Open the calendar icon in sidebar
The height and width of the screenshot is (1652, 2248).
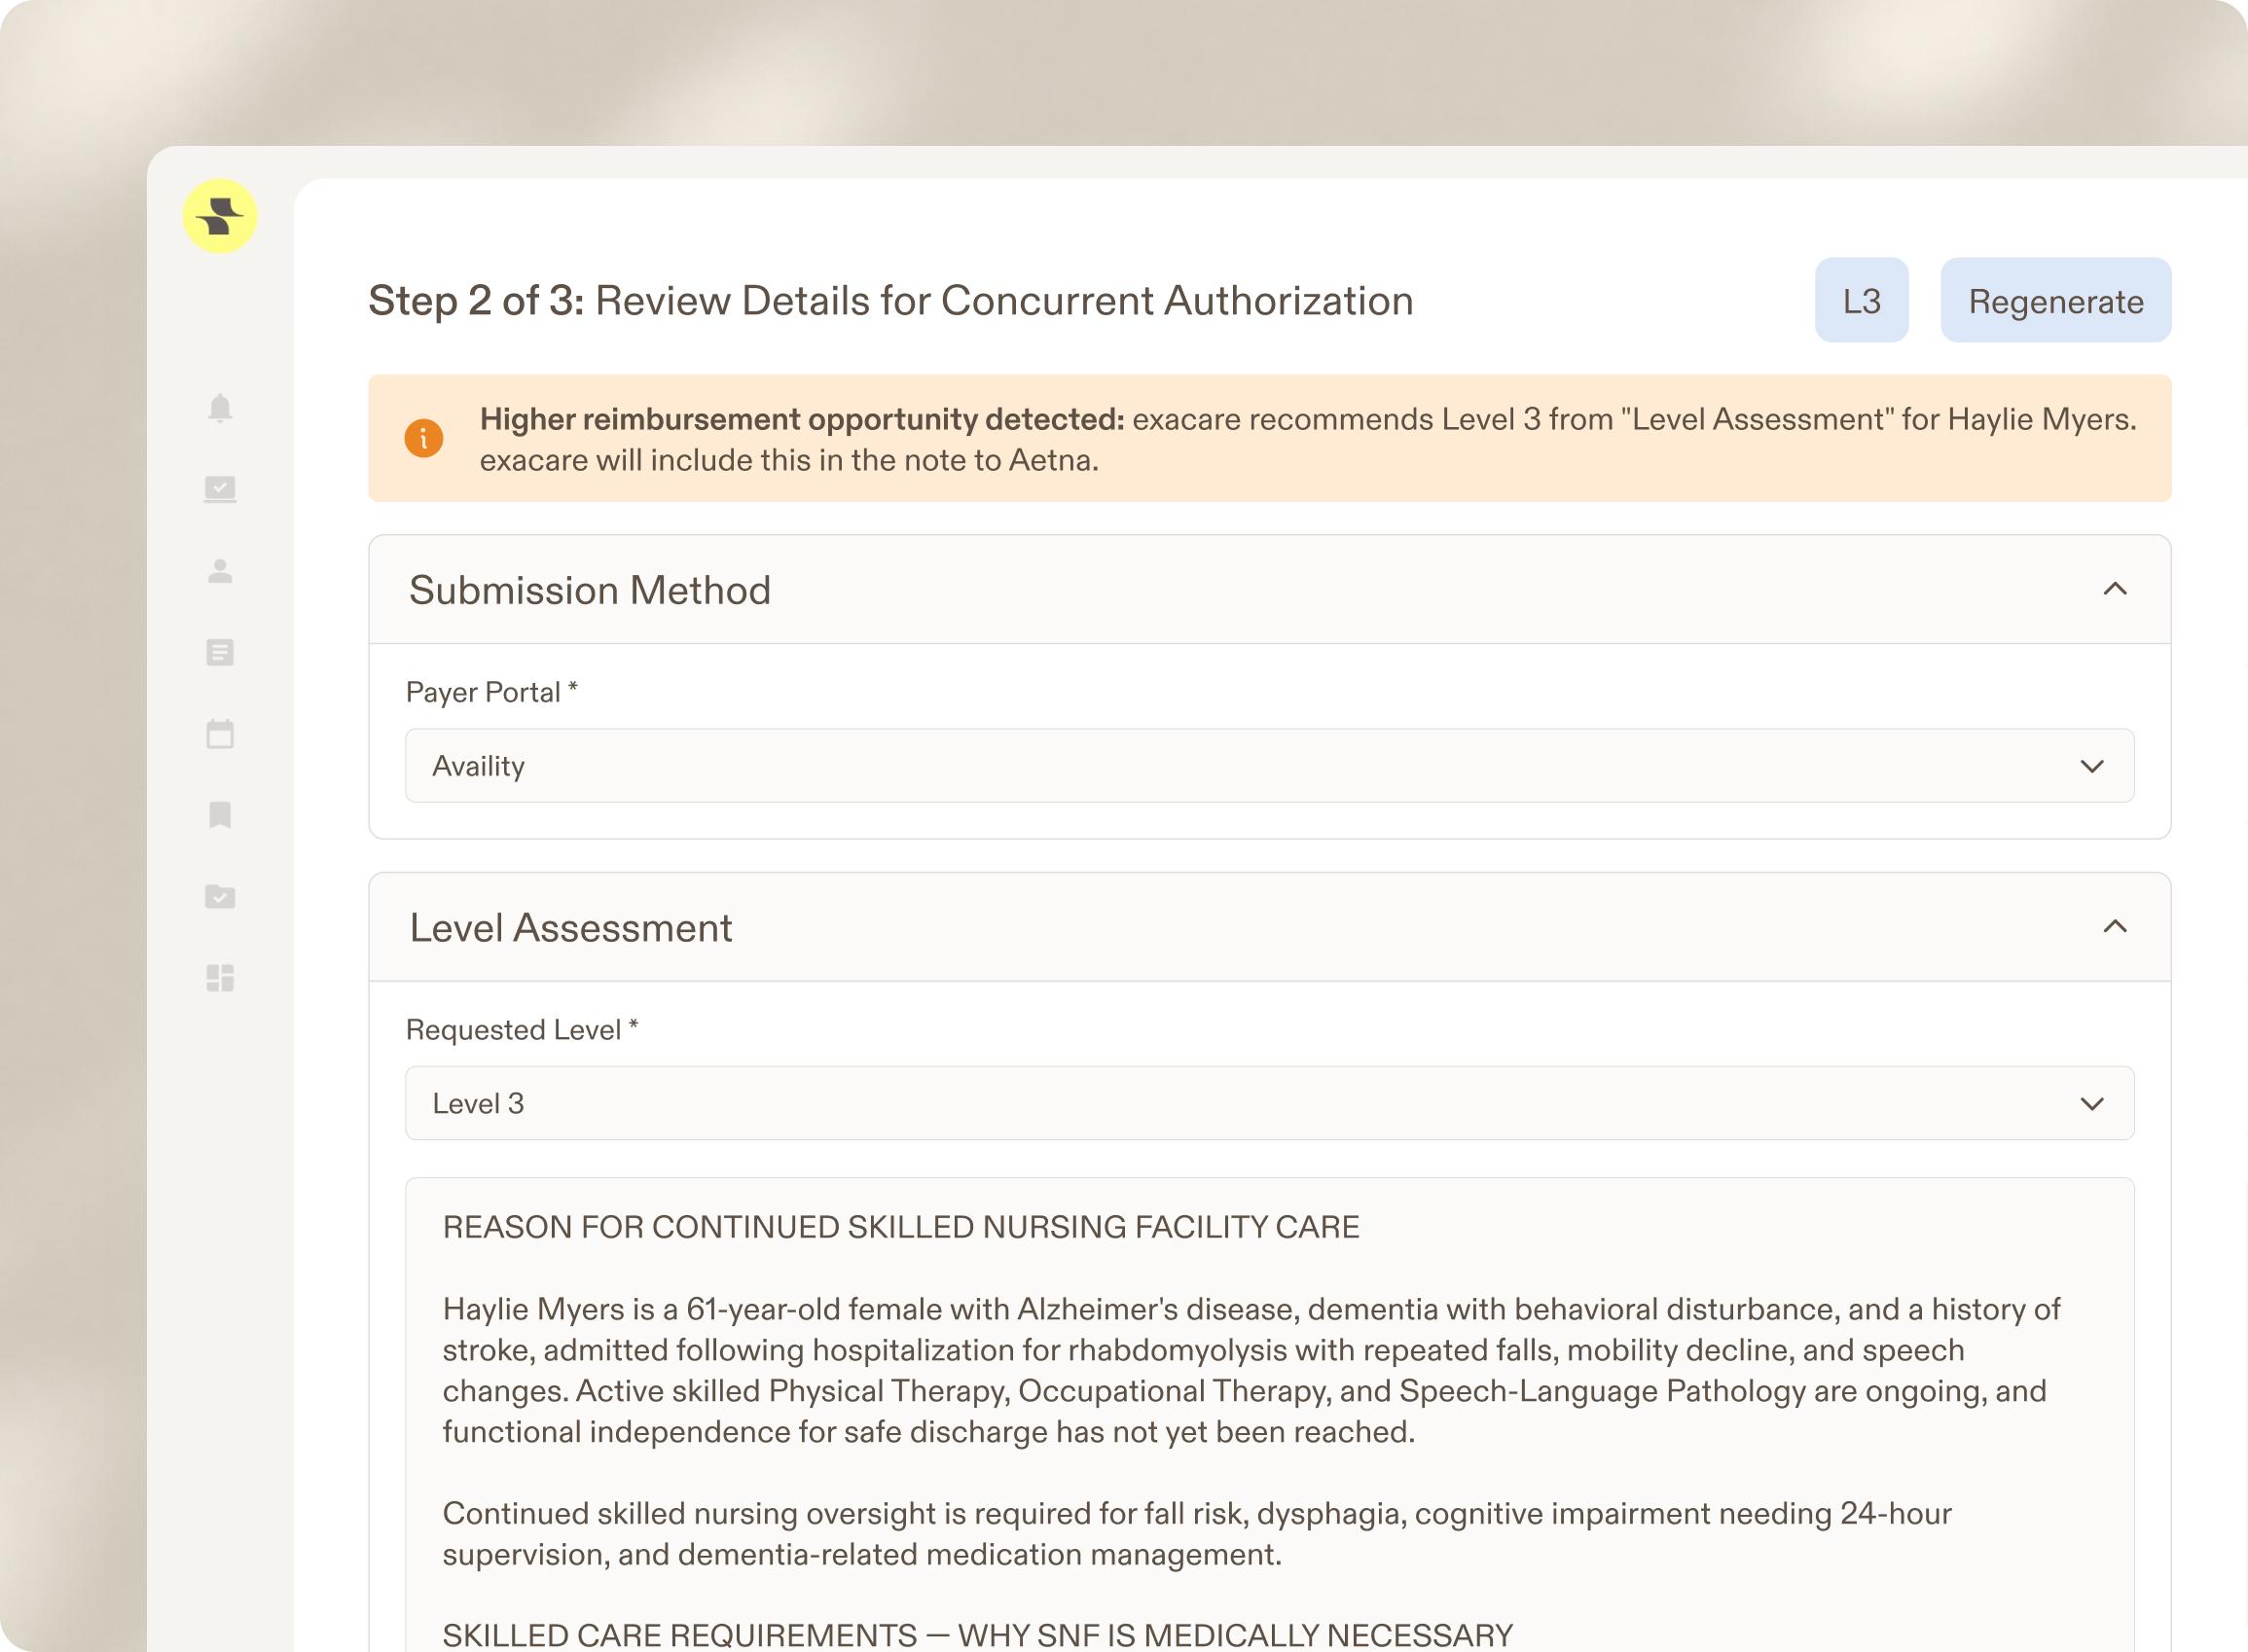(220, 734)
